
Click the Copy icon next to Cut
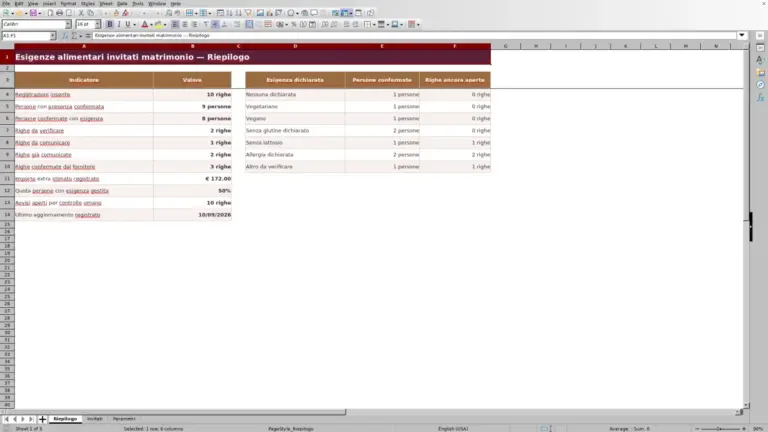tap(90, 13)
